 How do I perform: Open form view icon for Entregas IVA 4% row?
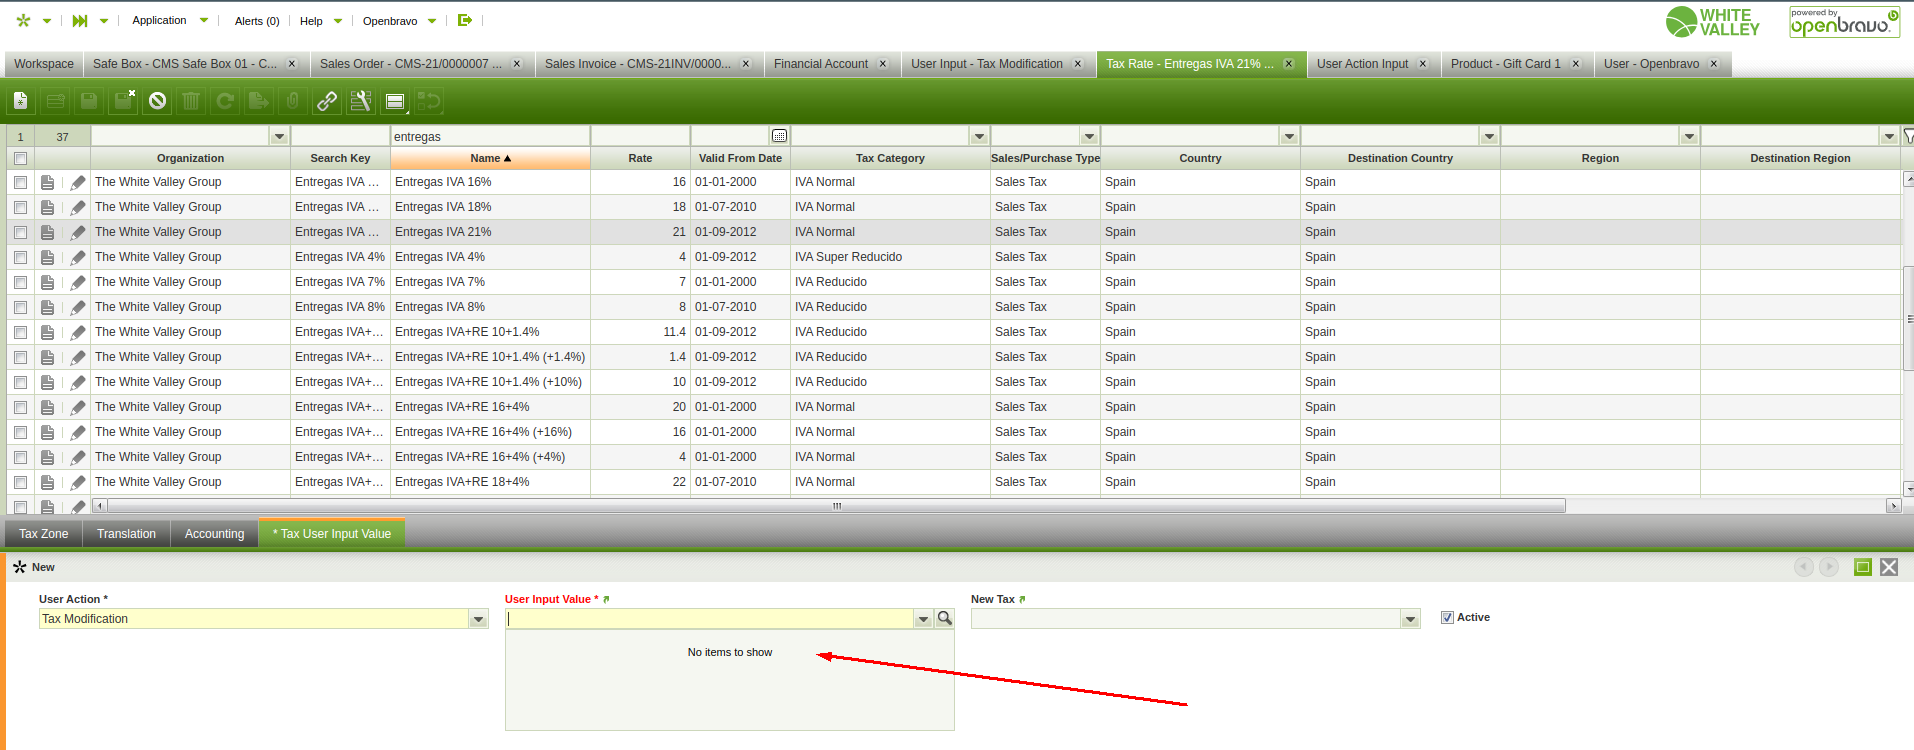click(47, 257)
